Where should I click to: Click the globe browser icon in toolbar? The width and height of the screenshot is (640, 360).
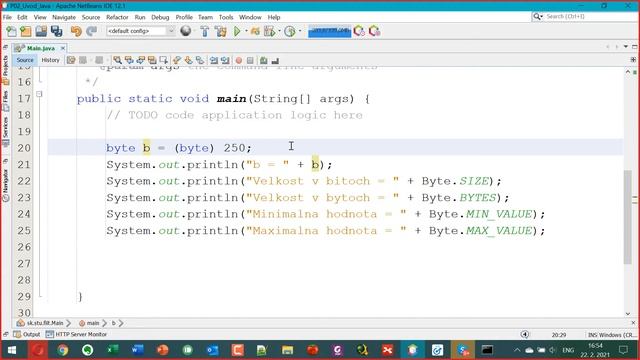click(186, 31)
